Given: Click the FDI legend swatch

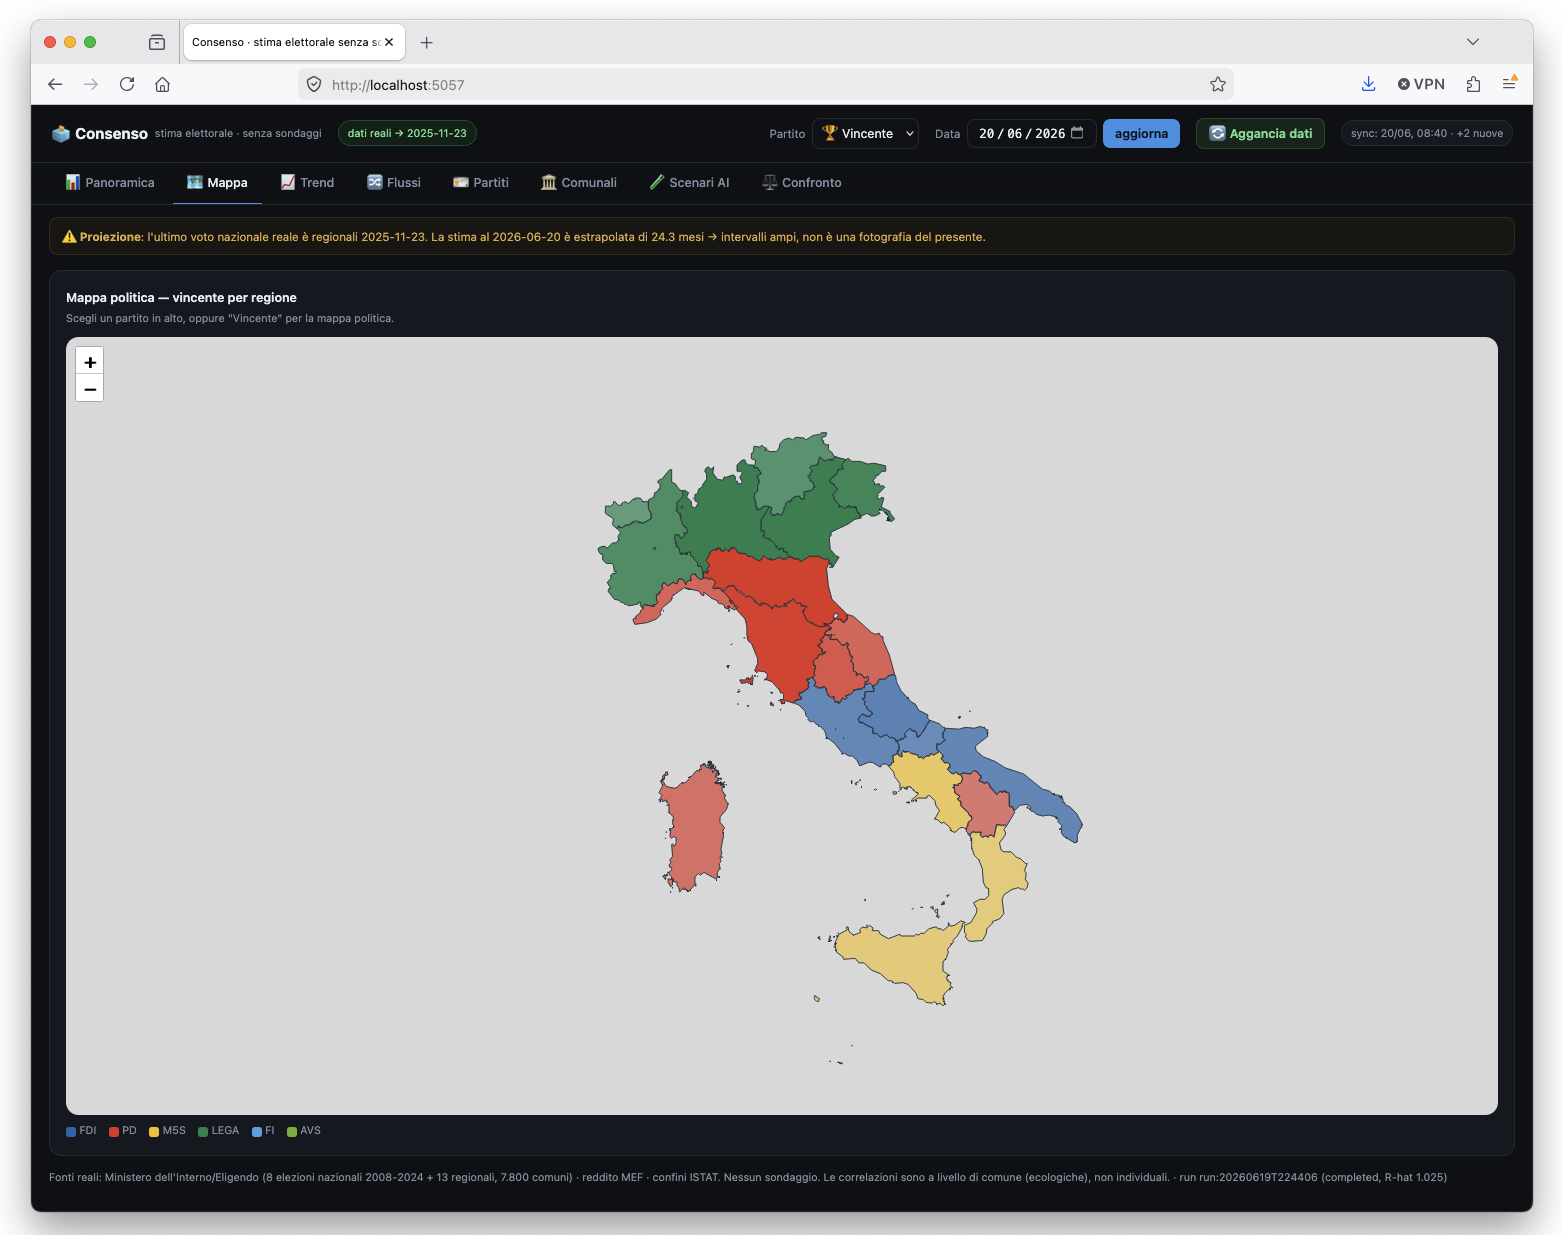Looking at the screenshot, I should pos(71,1132).
